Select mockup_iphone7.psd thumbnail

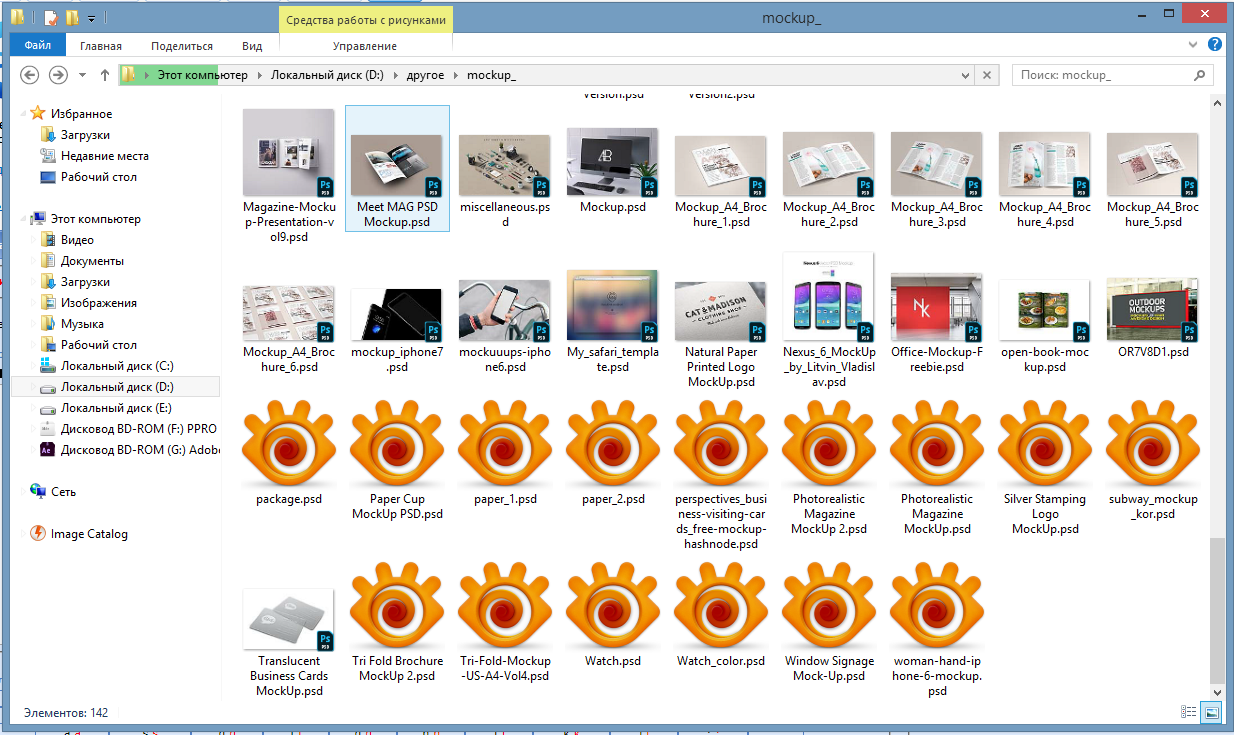pos(397,314)
